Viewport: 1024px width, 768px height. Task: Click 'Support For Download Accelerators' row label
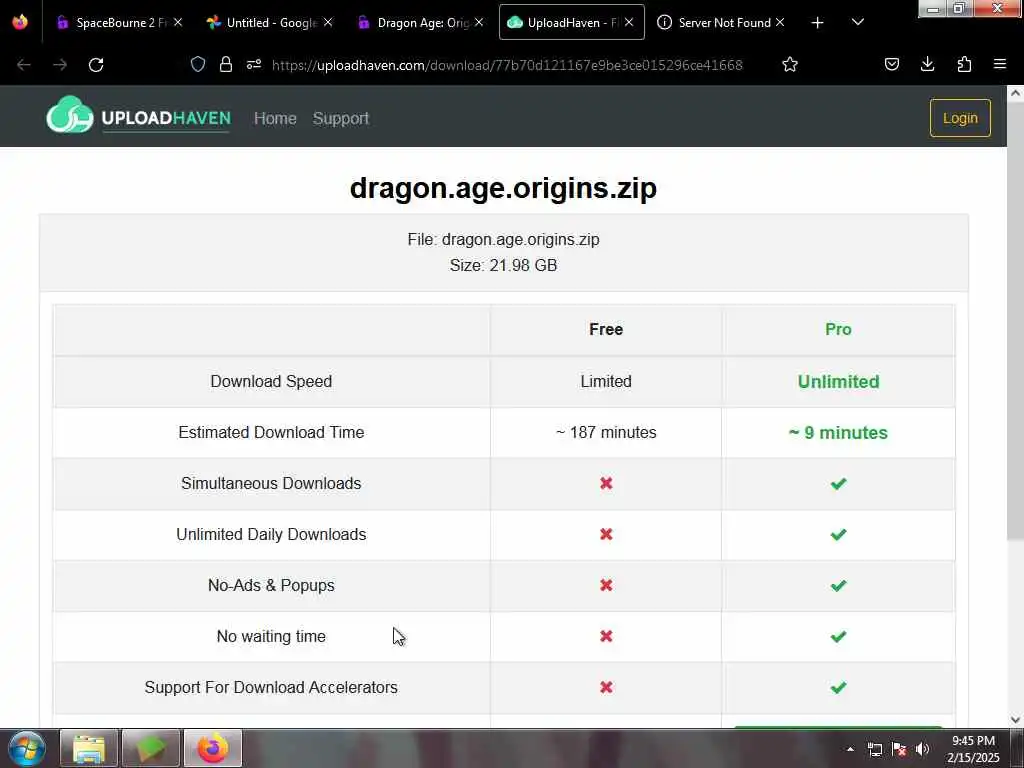[271, 687]
